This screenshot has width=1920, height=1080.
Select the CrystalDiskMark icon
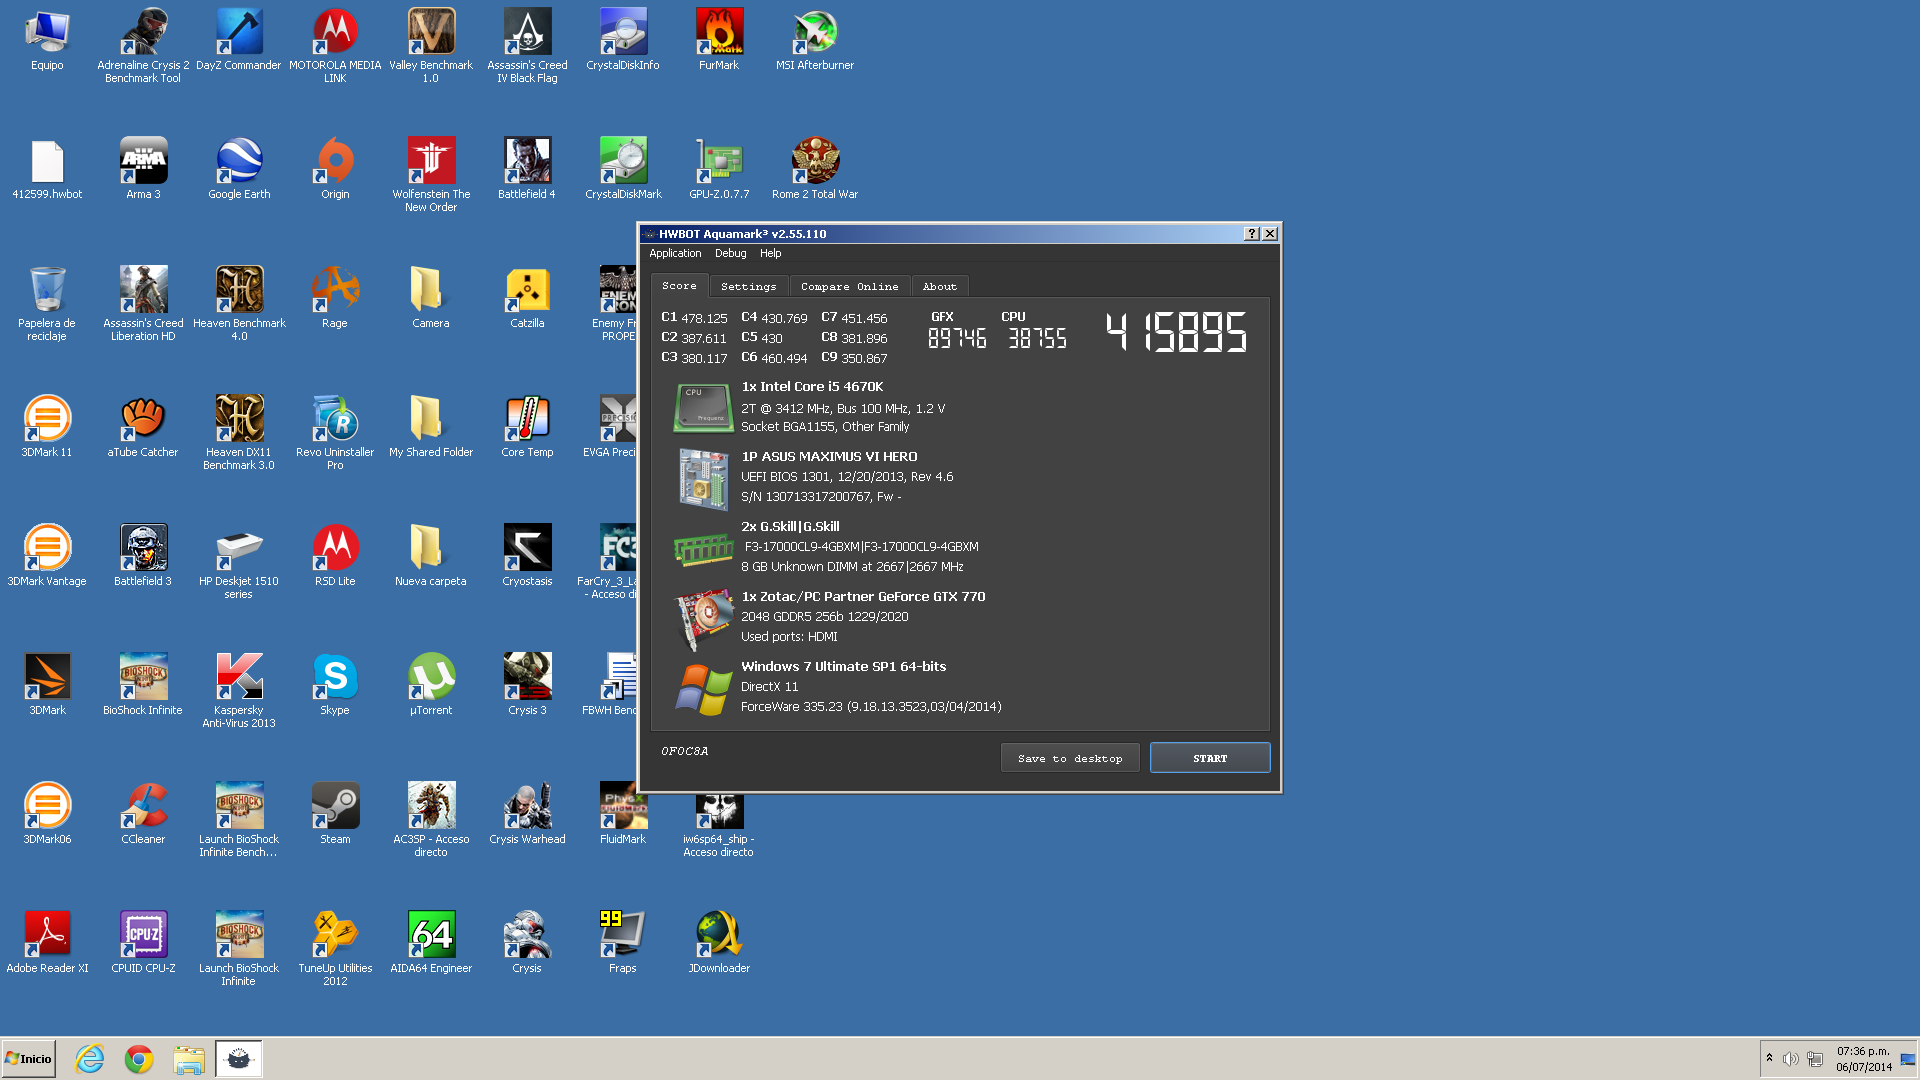623,169
